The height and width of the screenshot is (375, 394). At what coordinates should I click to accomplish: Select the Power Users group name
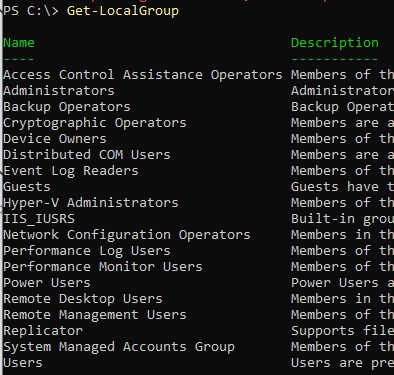[x=47, y=283]
